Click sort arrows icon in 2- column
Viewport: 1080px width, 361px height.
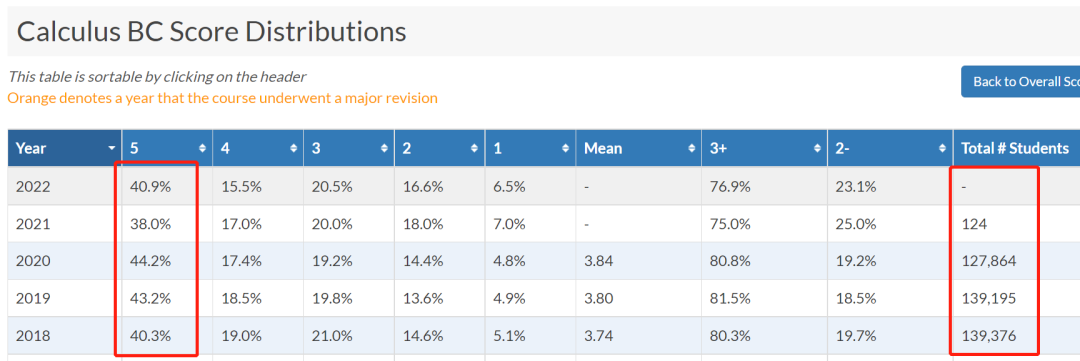942,148
